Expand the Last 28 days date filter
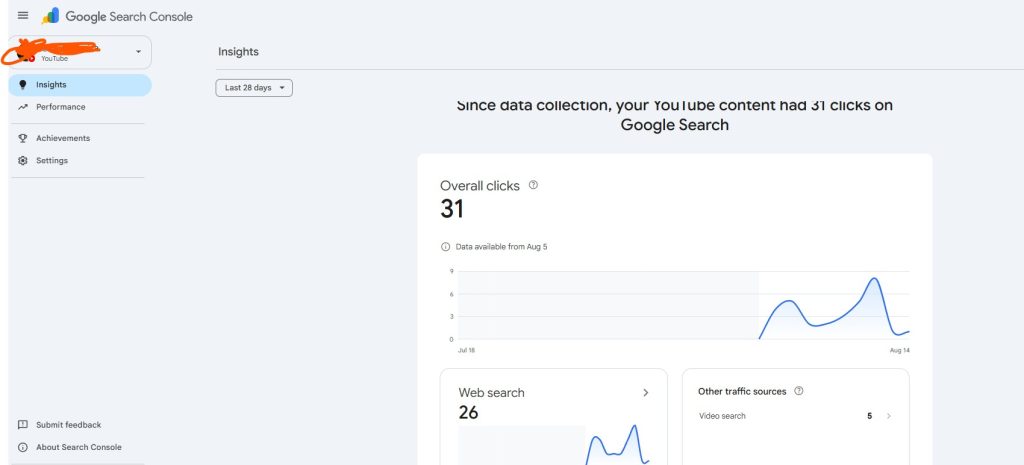Image resolution: width=1024 pixels, height=465 pixels. 254,88
